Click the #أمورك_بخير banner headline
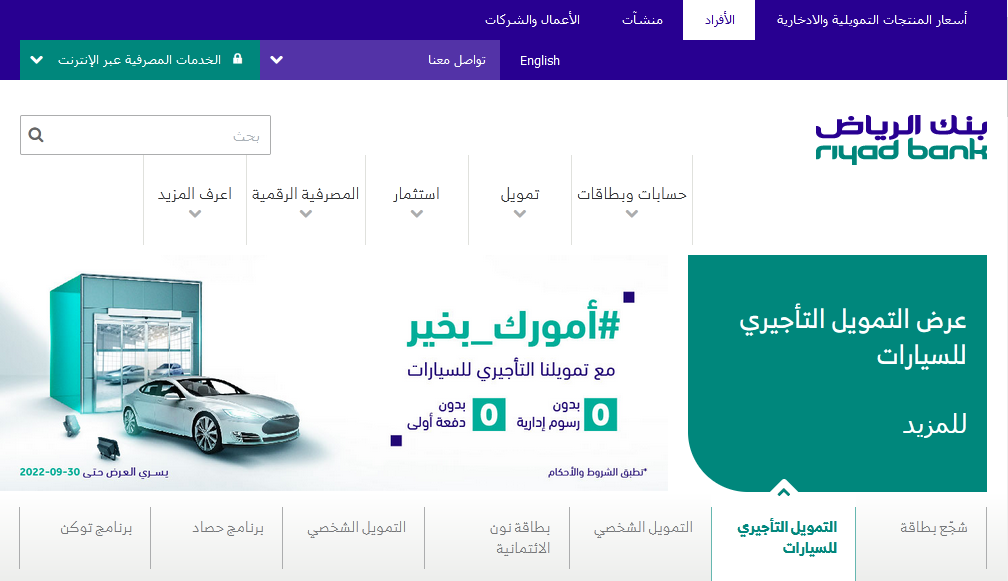The image size is (1008, 581). pos(514,326)
